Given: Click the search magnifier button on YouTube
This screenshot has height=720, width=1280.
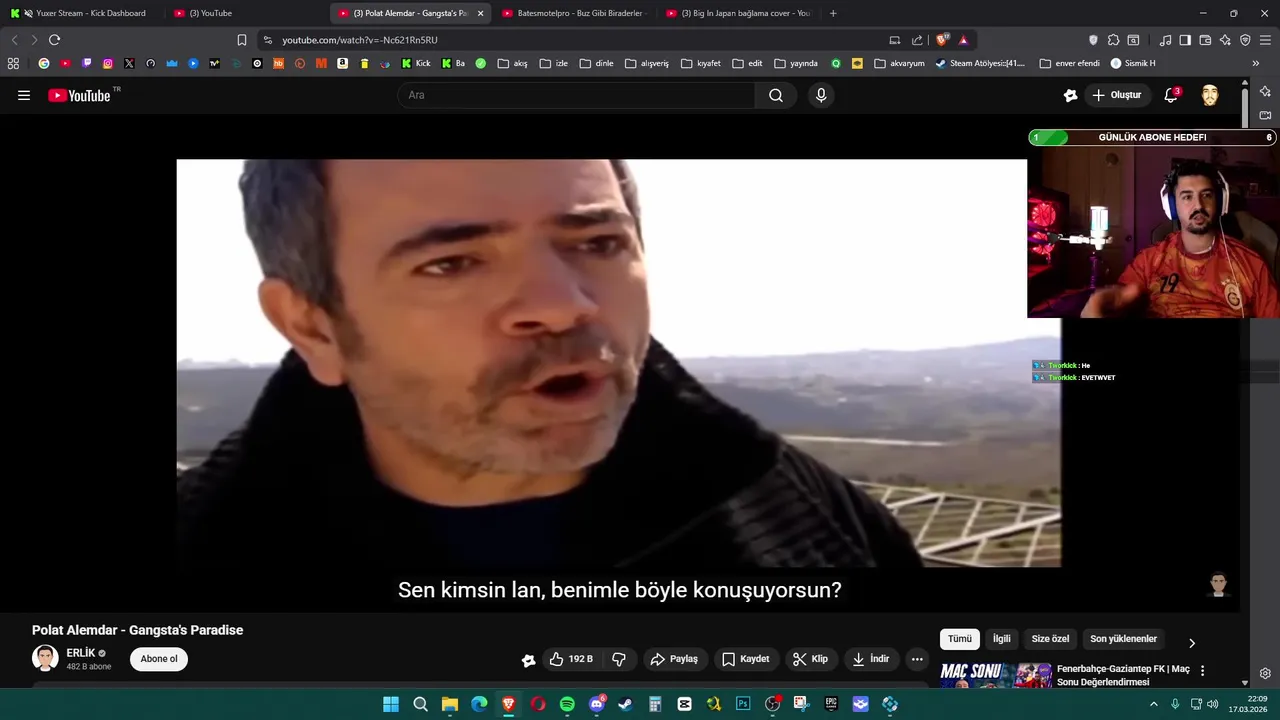Looking at the screenshot, I should 776,95.
